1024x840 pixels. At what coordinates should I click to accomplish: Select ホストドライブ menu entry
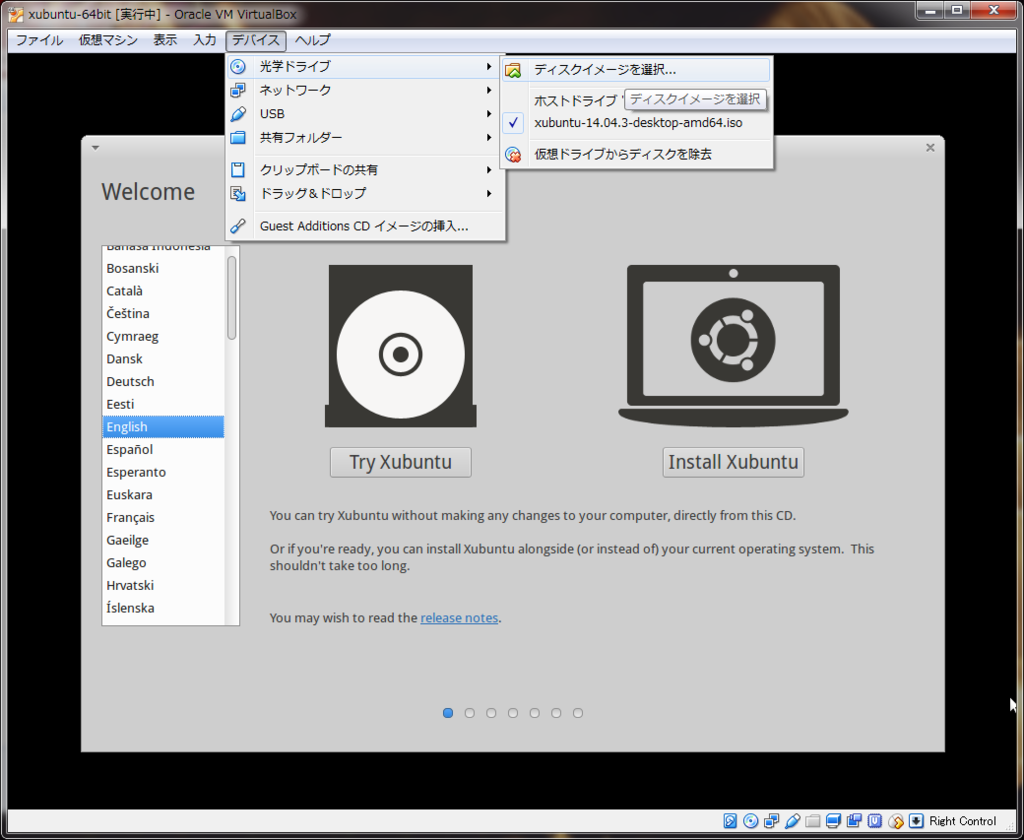point(575,101)
